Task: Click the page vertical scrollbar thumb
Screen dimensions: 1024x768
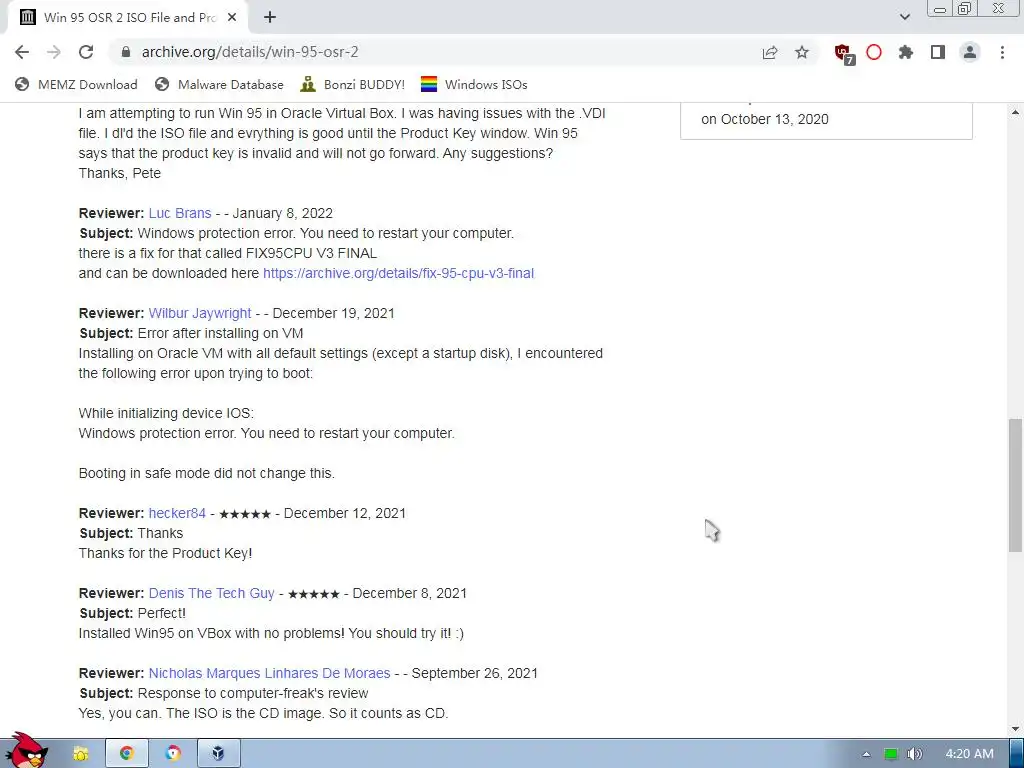Action: tap(1015, 485)
